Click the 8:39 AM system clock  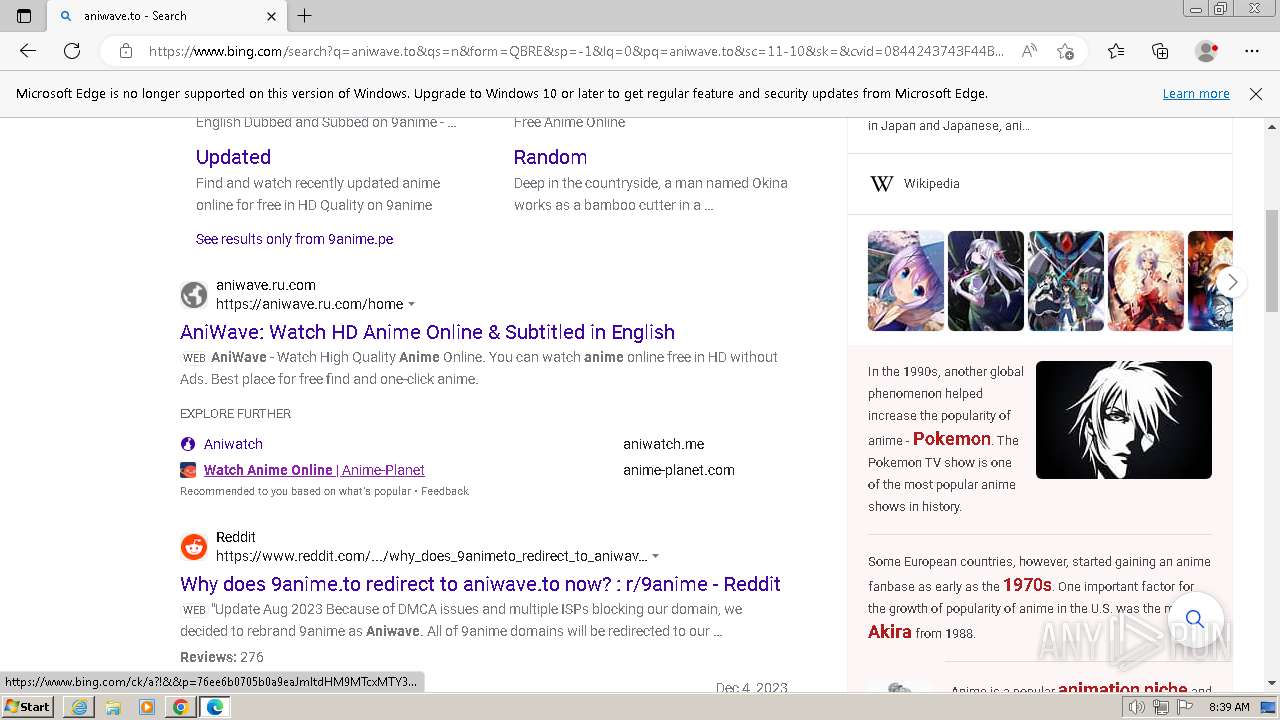(x=1229, y=707)
